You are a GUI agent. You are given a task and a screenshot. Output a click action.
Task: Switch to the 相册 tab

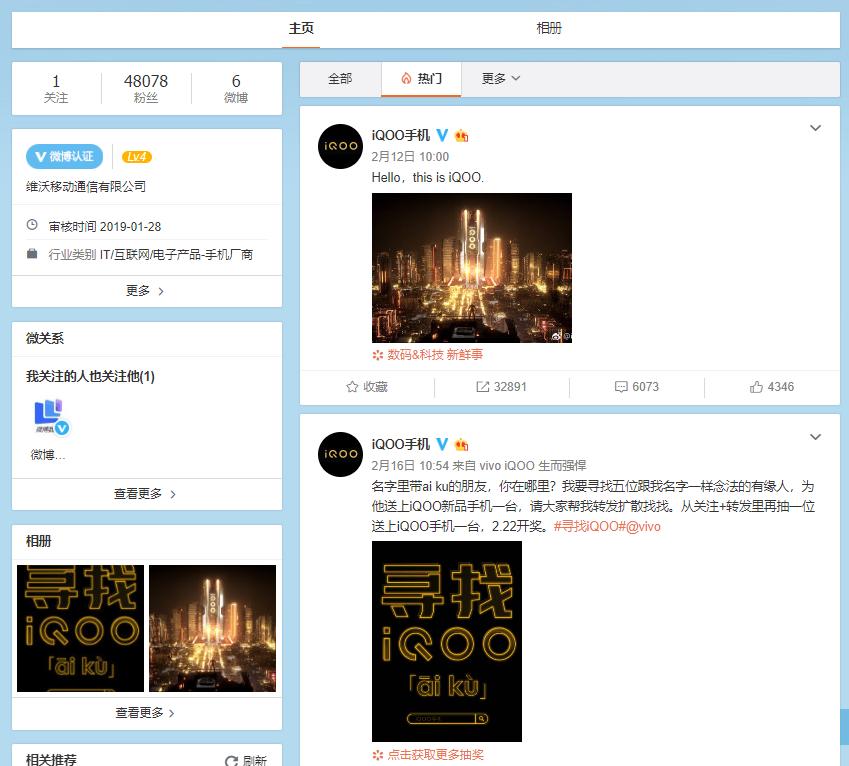[549, 29]
